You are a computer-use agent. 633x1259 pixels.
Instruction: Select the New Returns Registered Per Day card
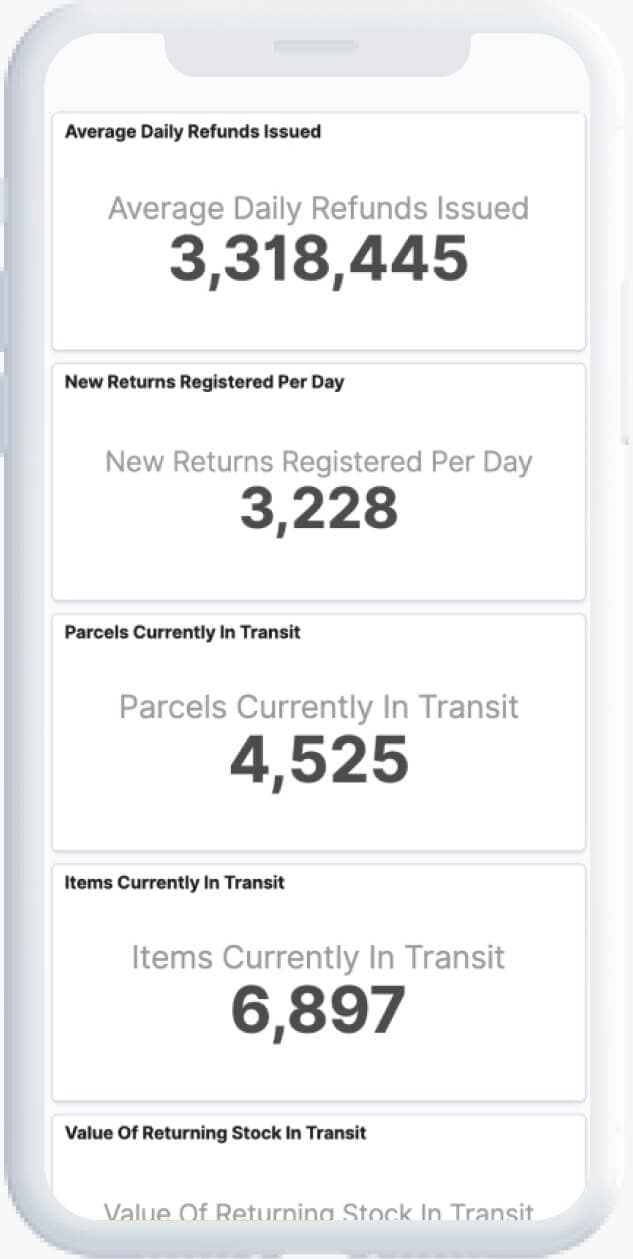click(x=318, y=481)
